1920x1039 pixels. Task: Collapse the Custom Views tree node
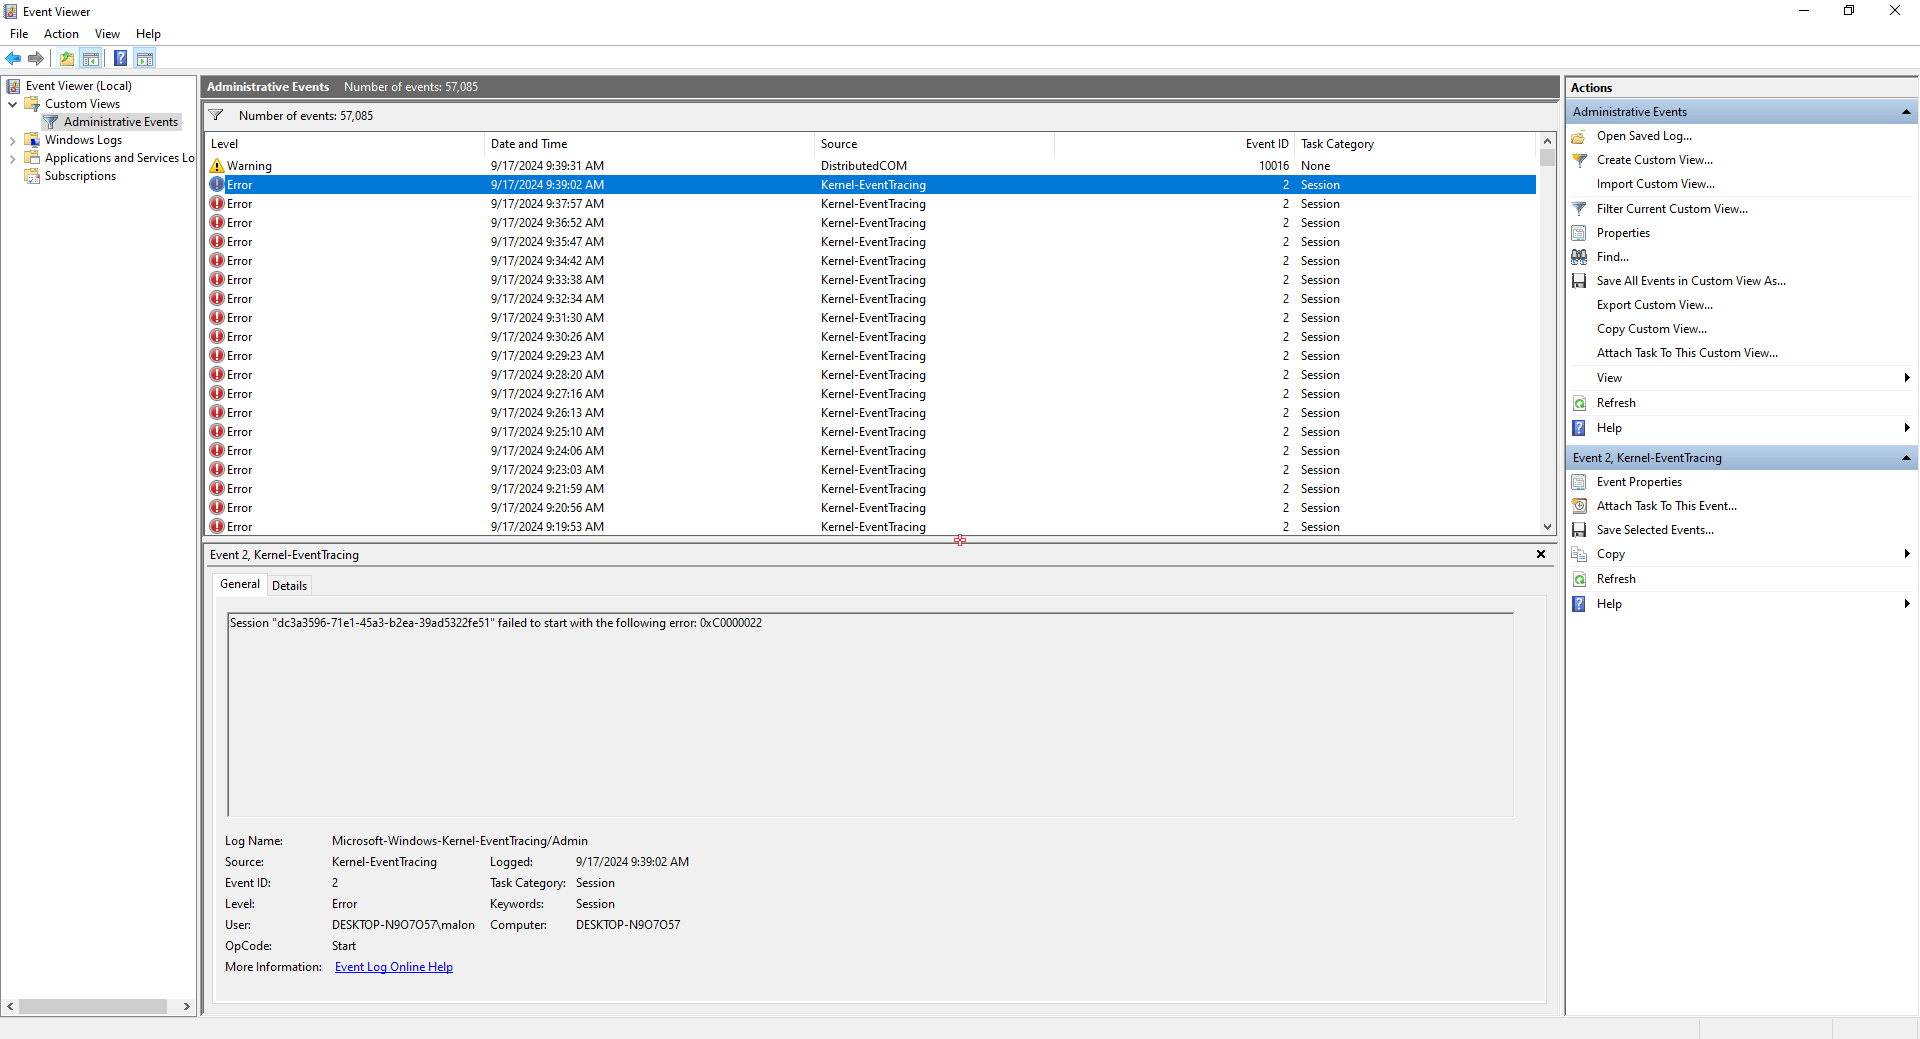(x=12, y=104)
